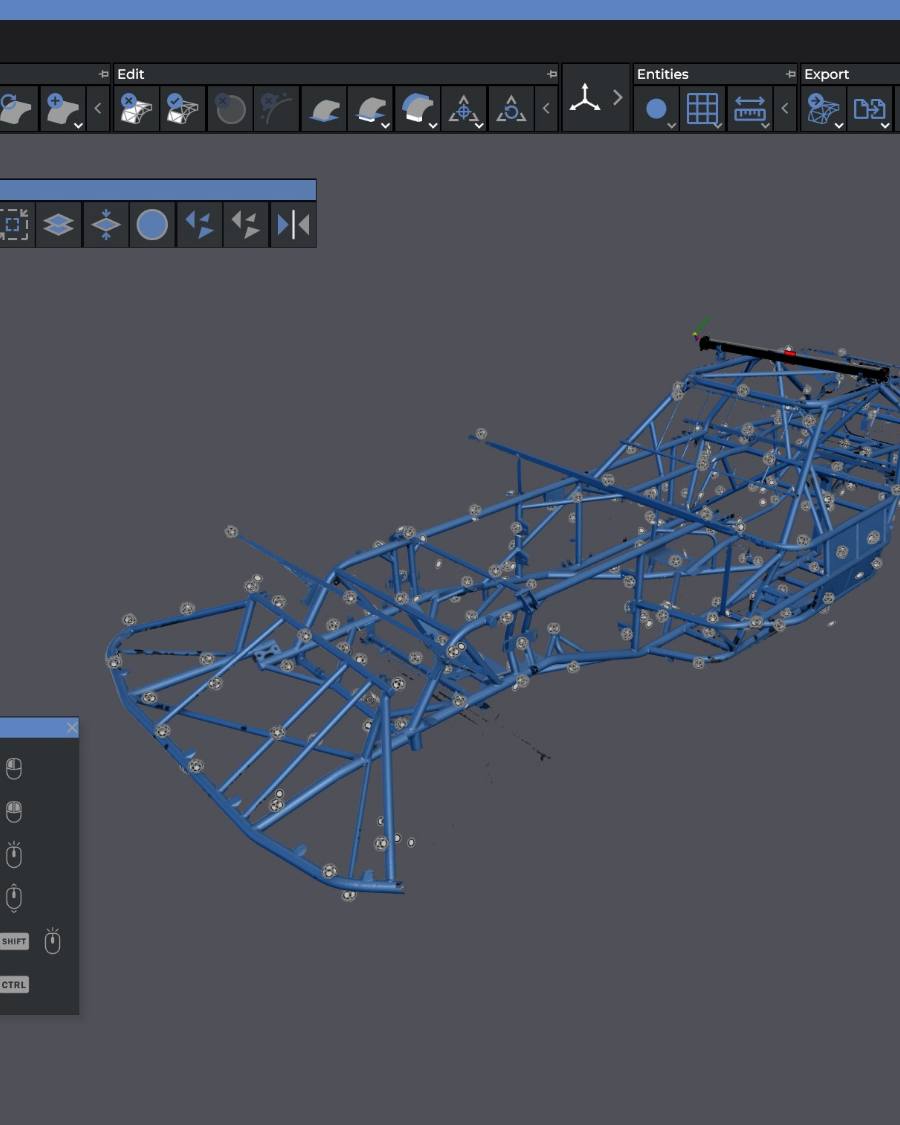Collapse the Entities toolbar group chevron

pyautogui.click(x=785, y=108)
